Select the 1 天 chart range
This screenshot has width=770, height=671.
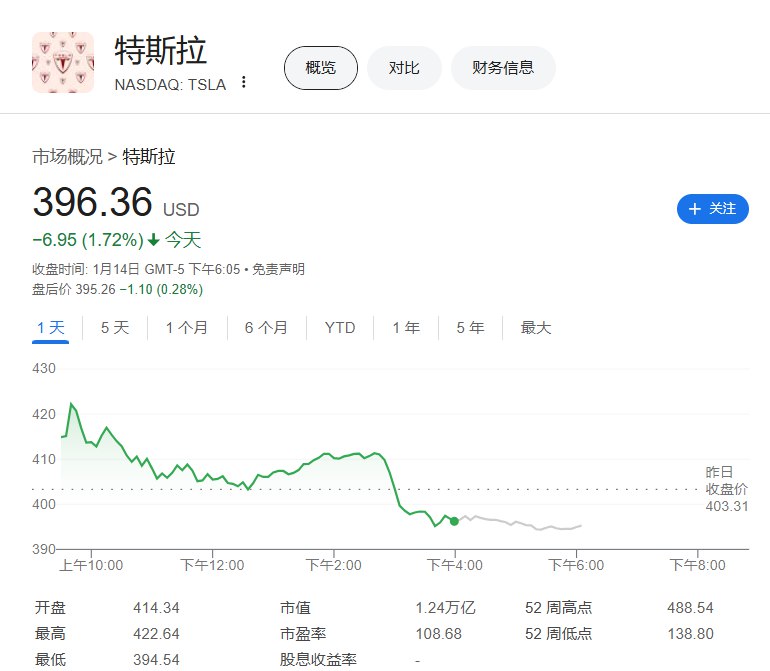coord(51,328)
